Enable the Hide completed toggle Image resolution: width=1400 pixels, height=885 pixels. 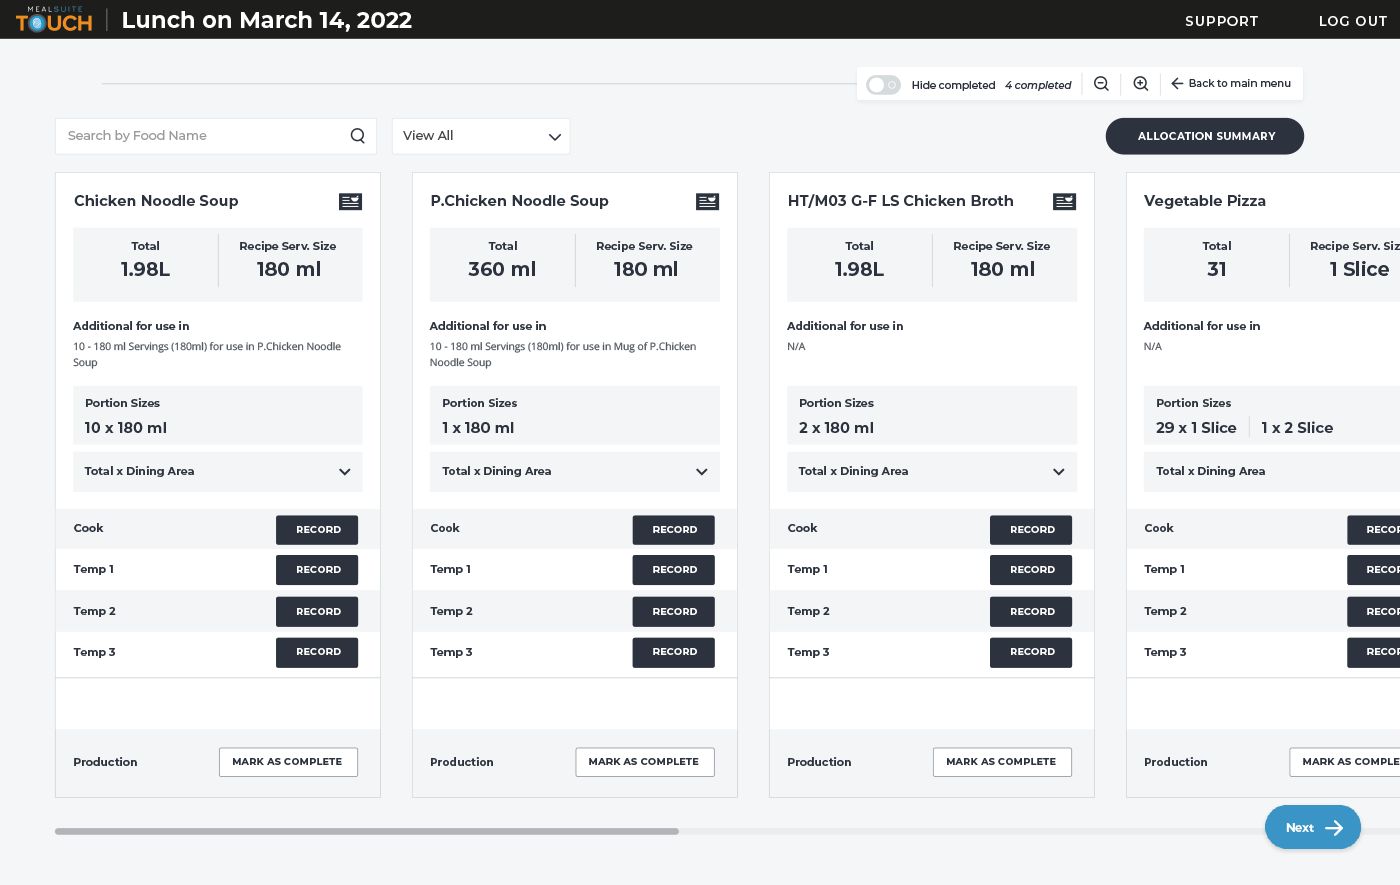(883, 85)
